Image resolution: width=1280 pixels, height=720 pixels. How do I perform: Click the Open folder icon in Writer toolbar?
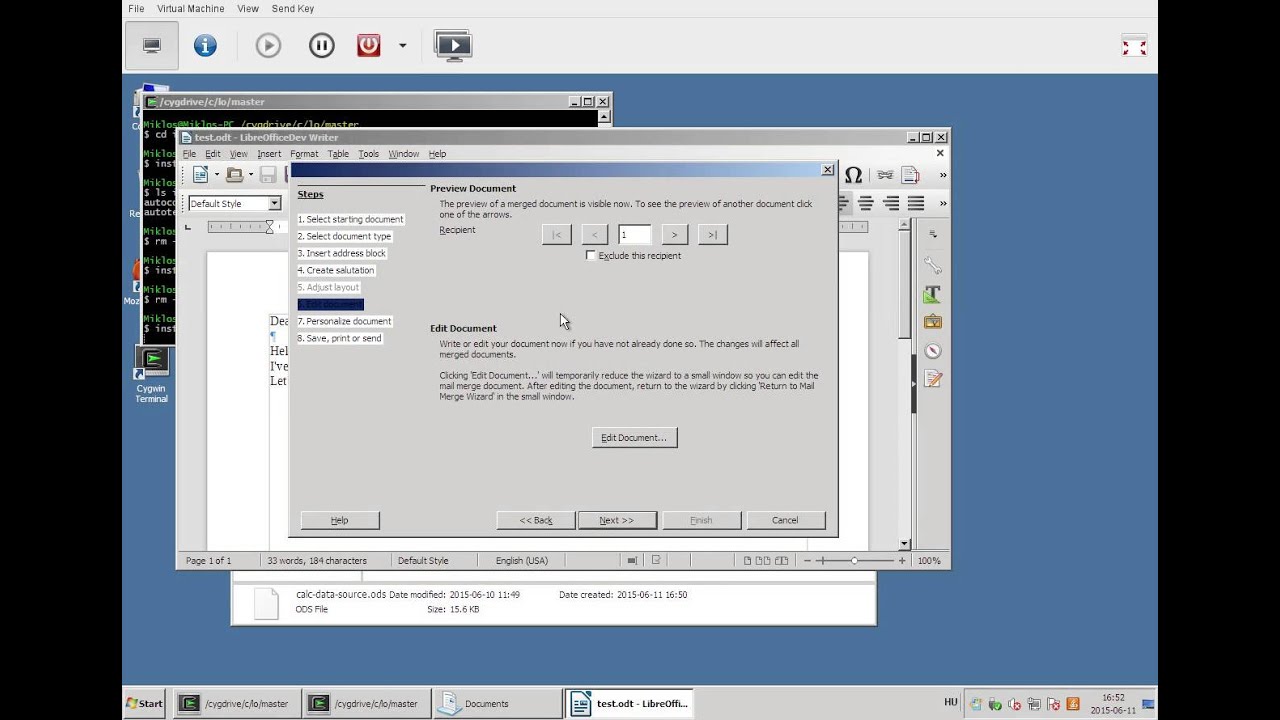[234, 175]
